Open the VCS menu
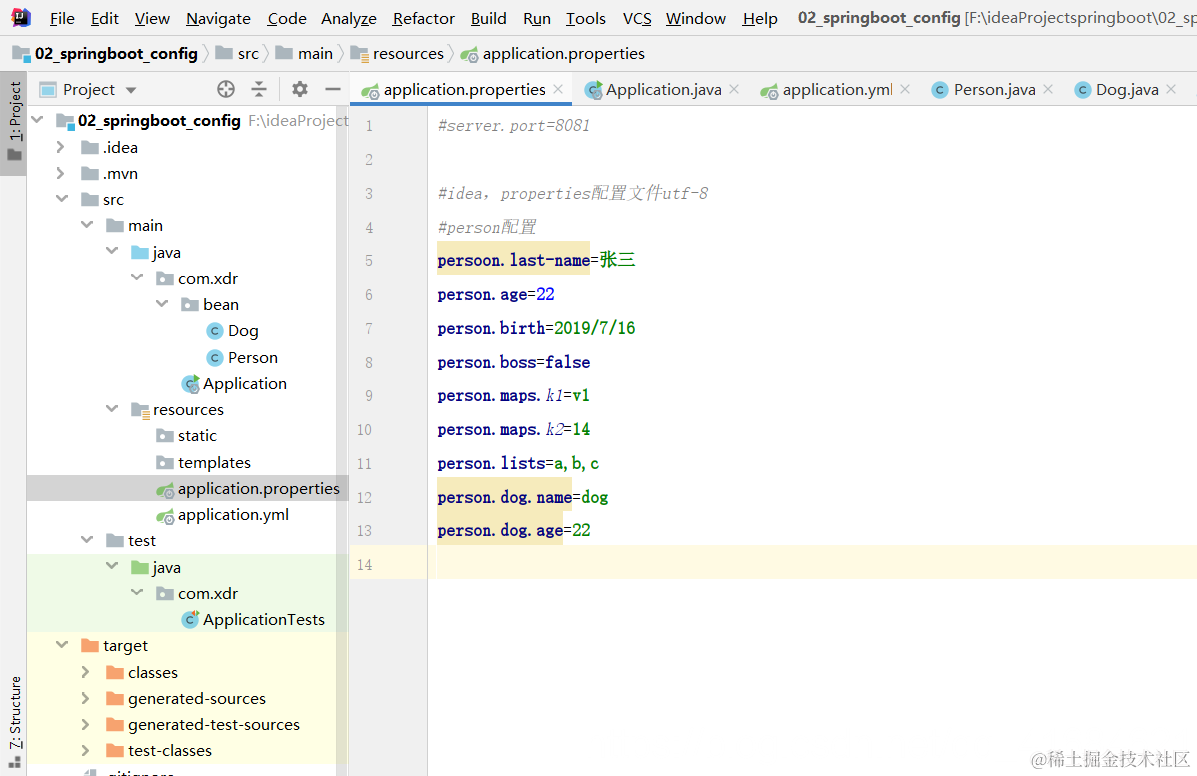Screen dimensions: 1197x776 tap(637, 18)
